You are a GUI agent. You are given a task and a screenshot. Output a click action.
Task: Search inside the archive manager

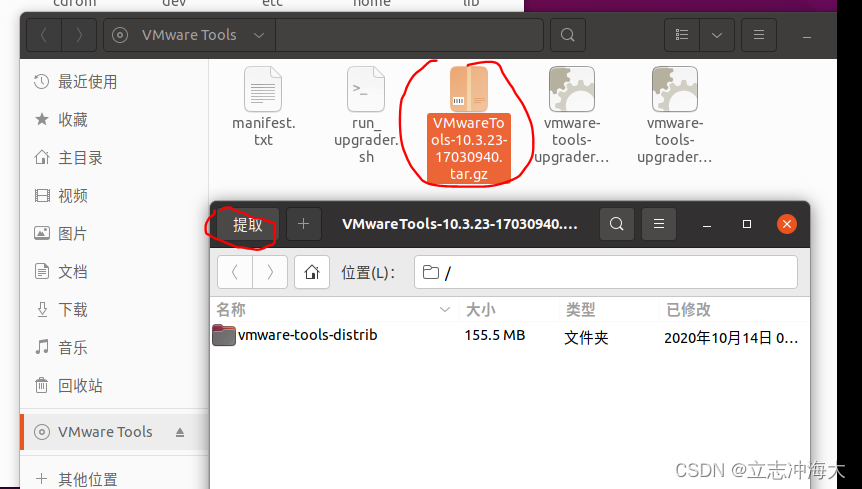617,224
